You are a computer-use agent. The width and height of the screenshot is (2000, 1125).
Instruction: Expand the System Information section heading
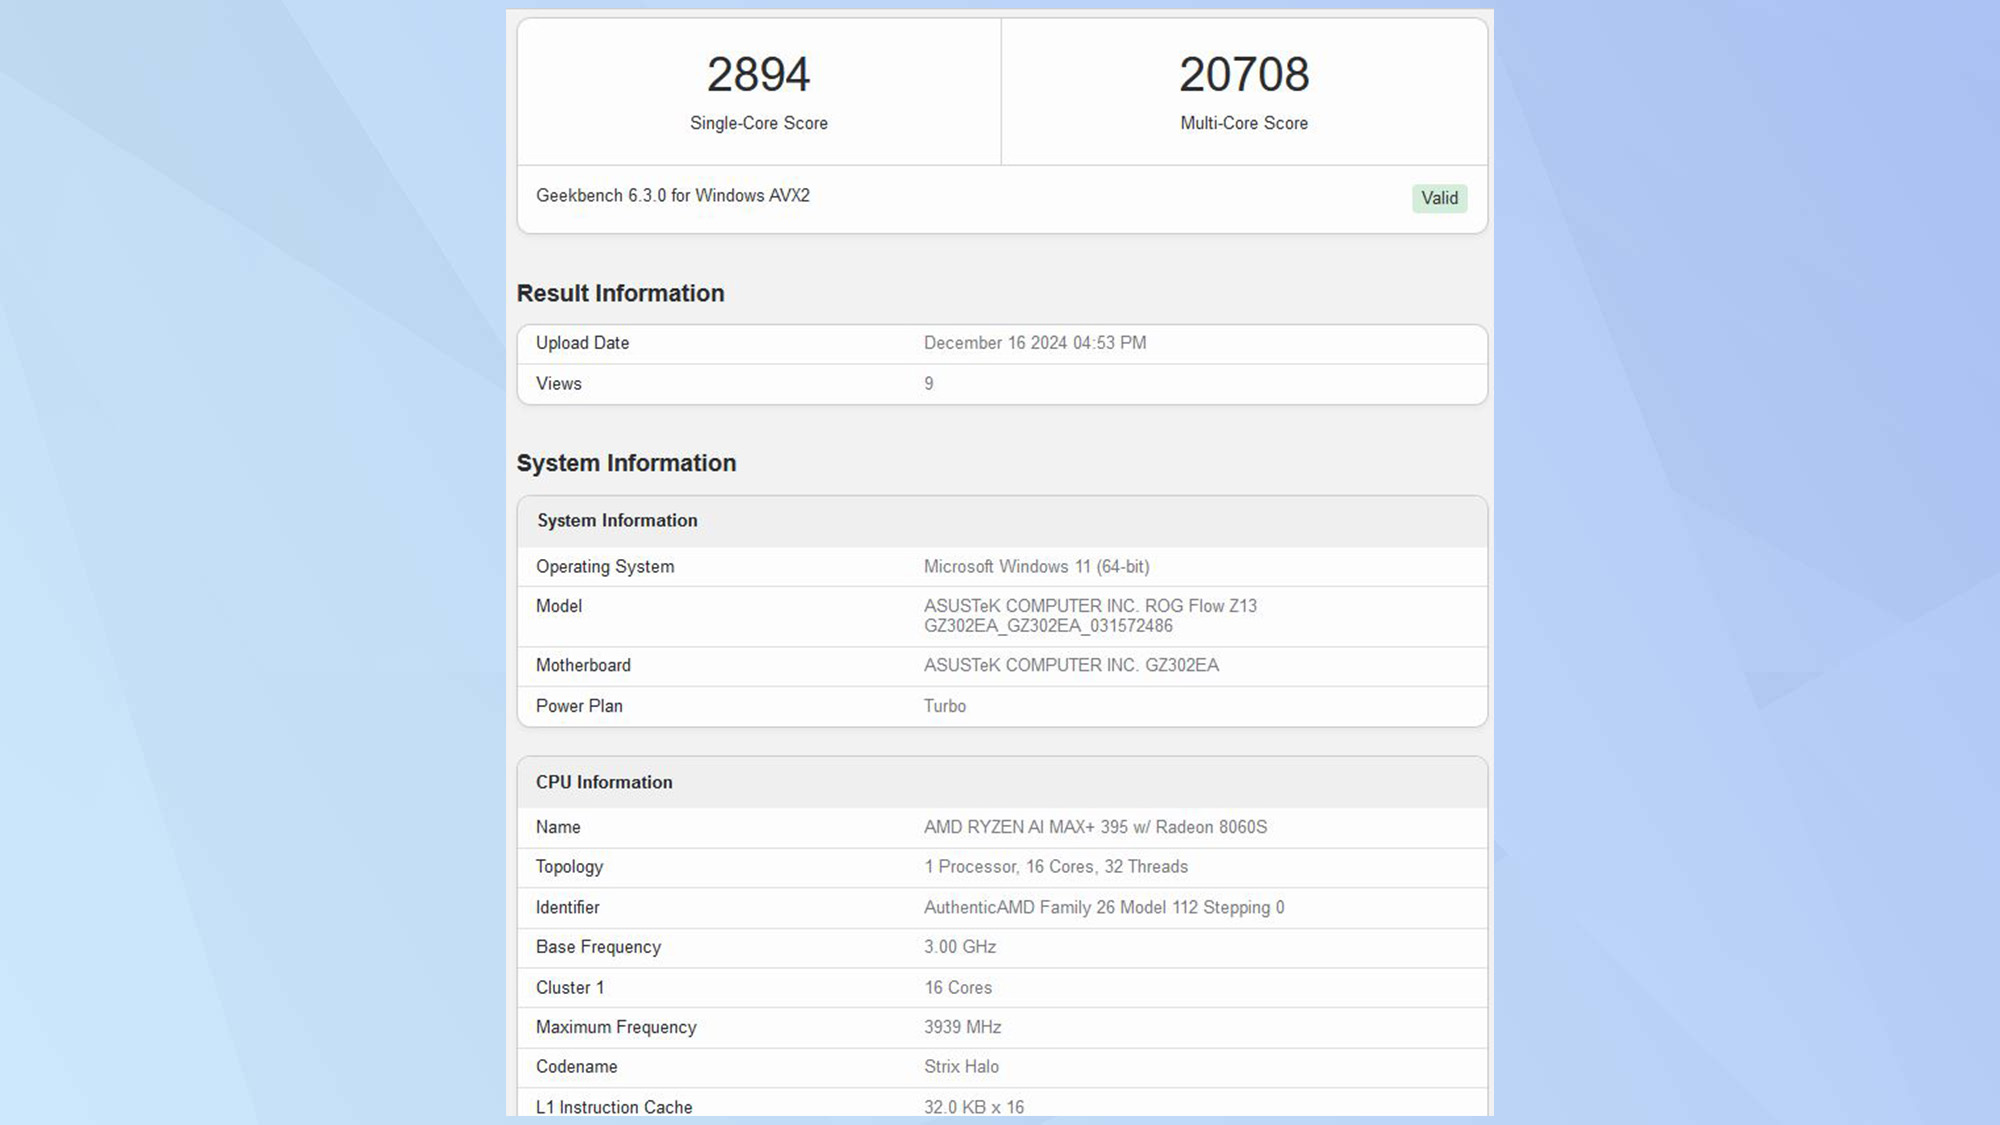[626, 463]
